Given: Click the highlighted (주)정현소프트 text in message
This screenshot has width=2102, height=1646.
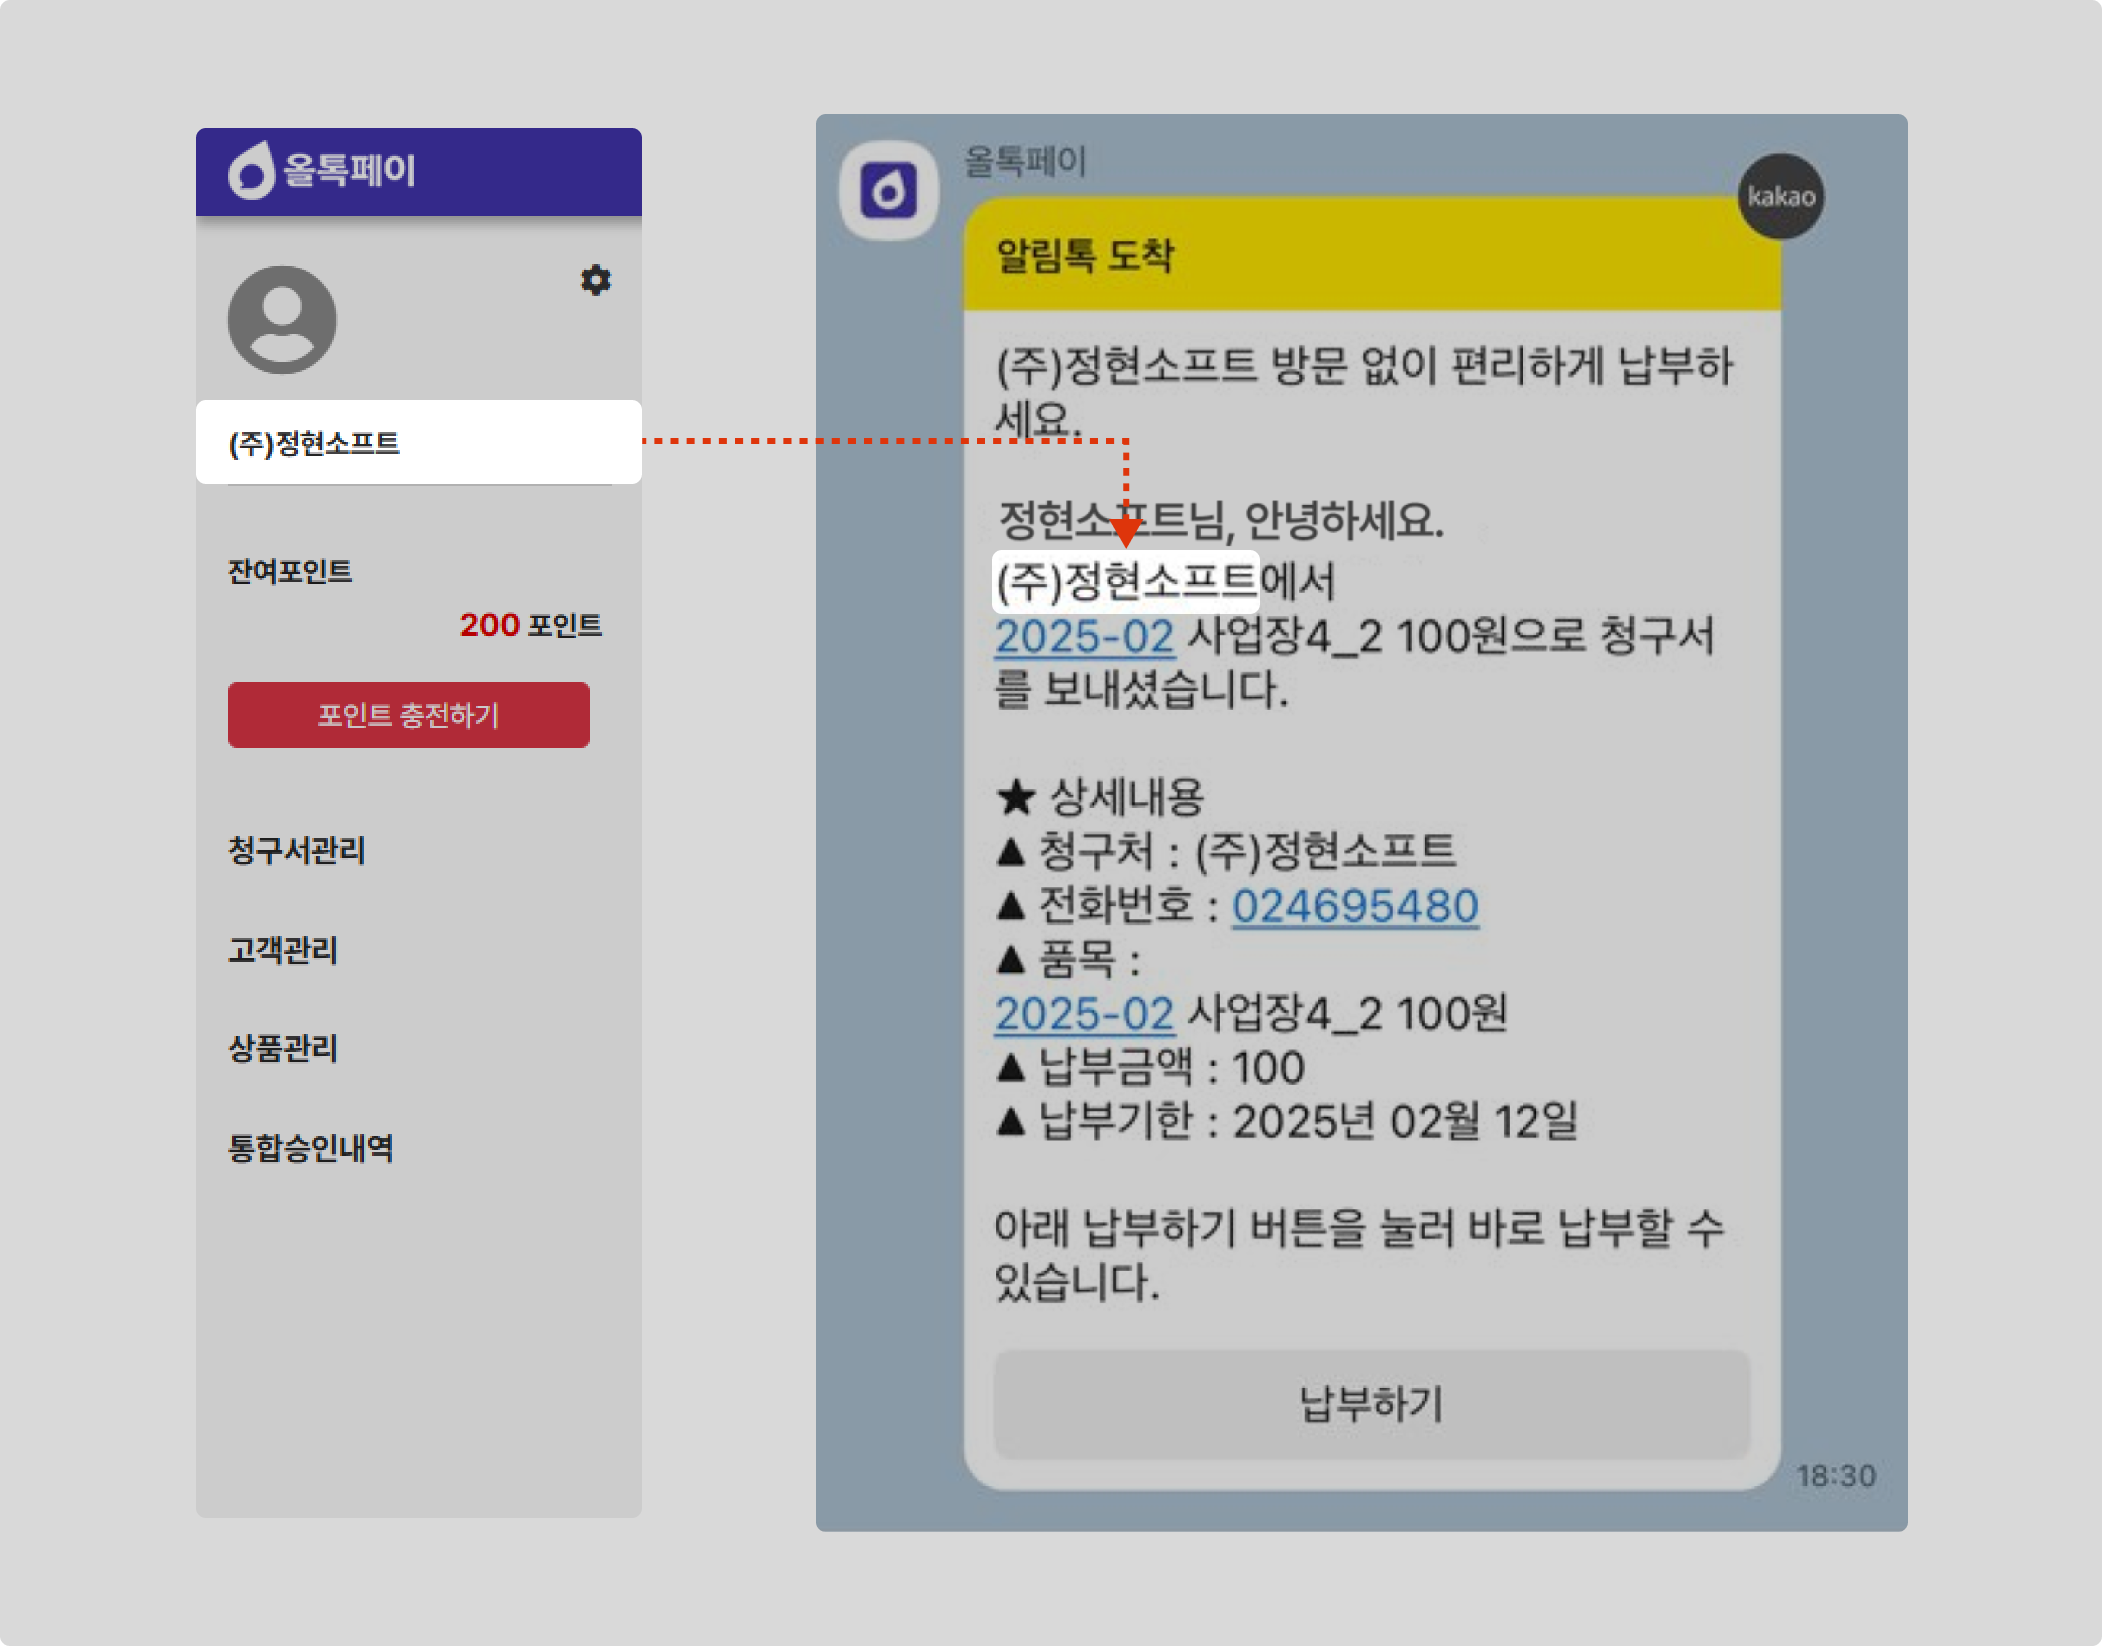Looking at the screenshot, I should click(1125, 581).
